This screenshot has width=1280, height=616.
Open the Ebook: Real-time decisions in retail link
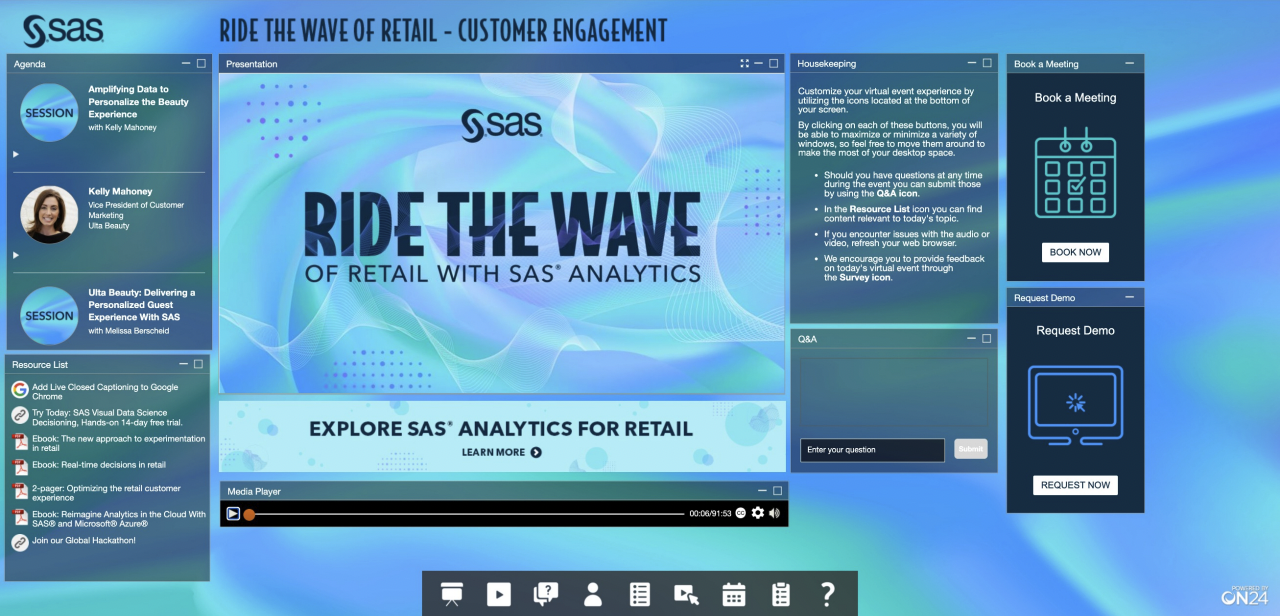coord(99,465)
